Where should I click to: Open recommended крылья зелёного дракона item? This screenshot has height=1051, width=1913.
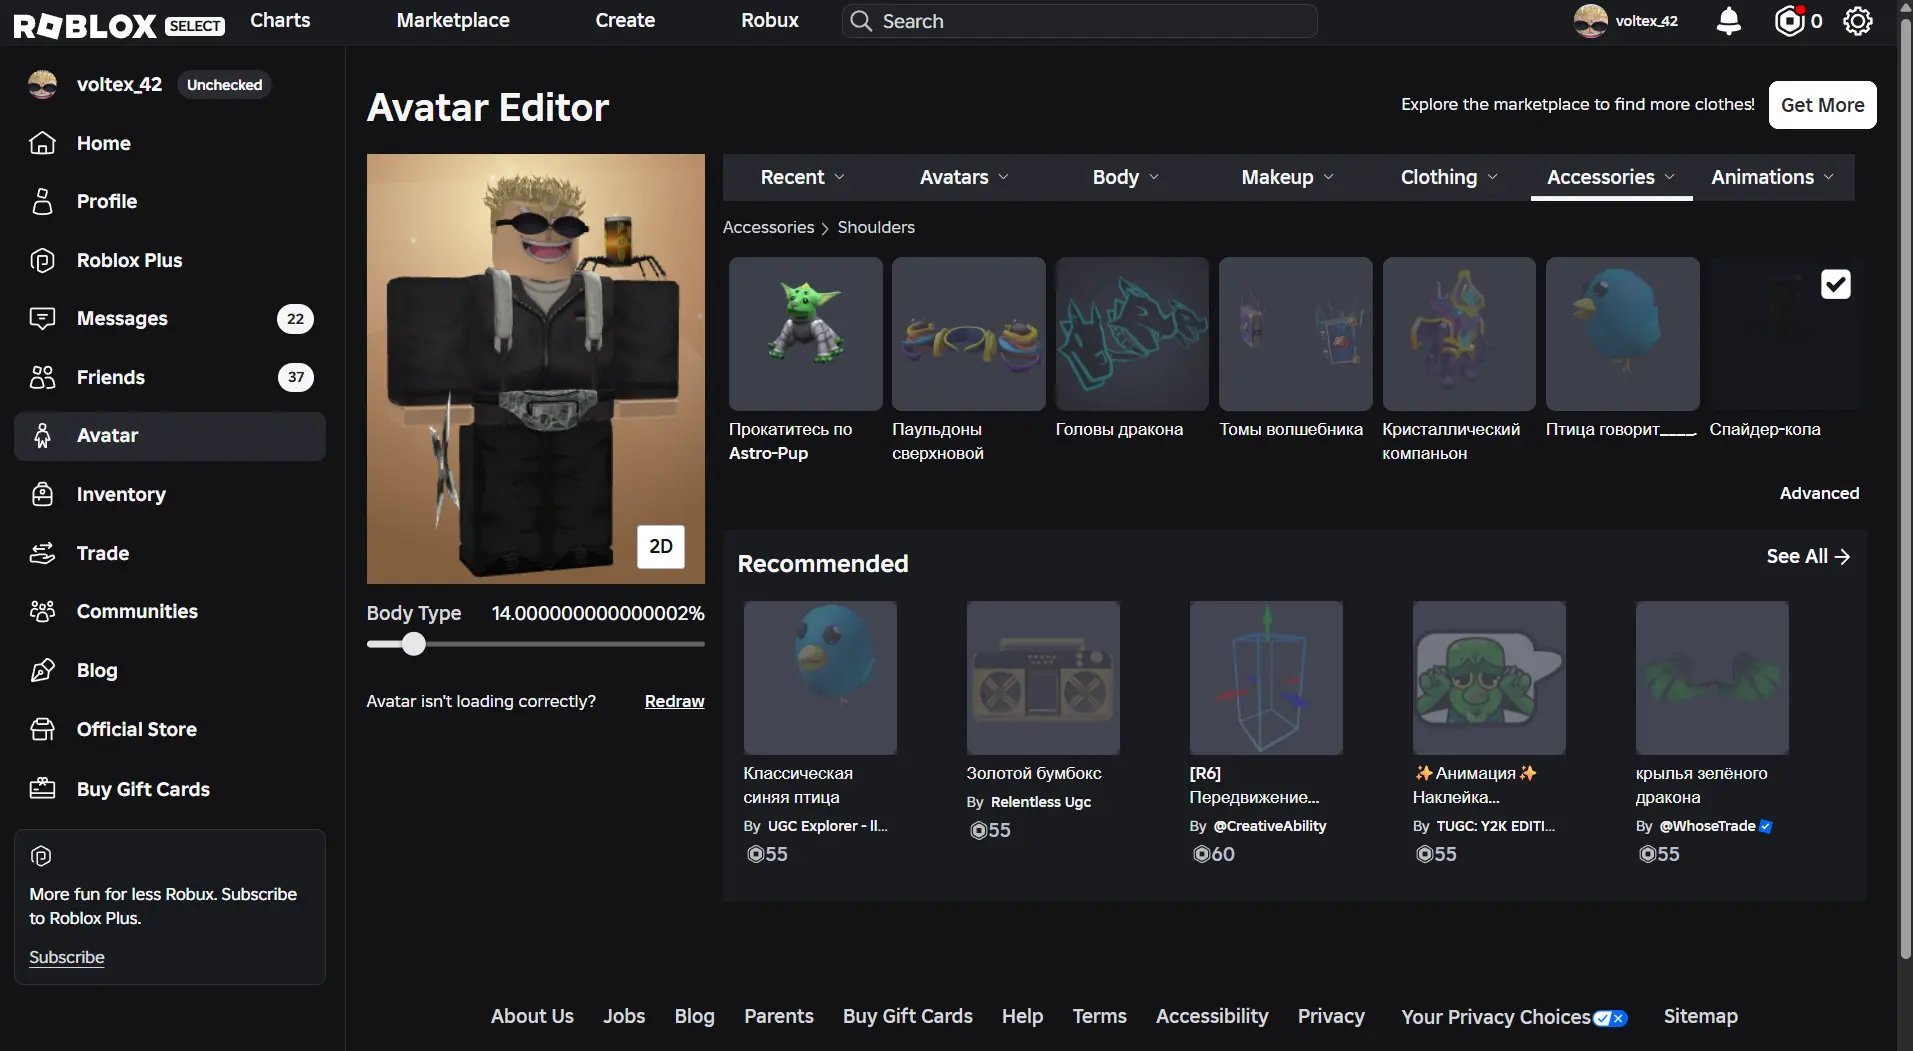click(1712, 678)
